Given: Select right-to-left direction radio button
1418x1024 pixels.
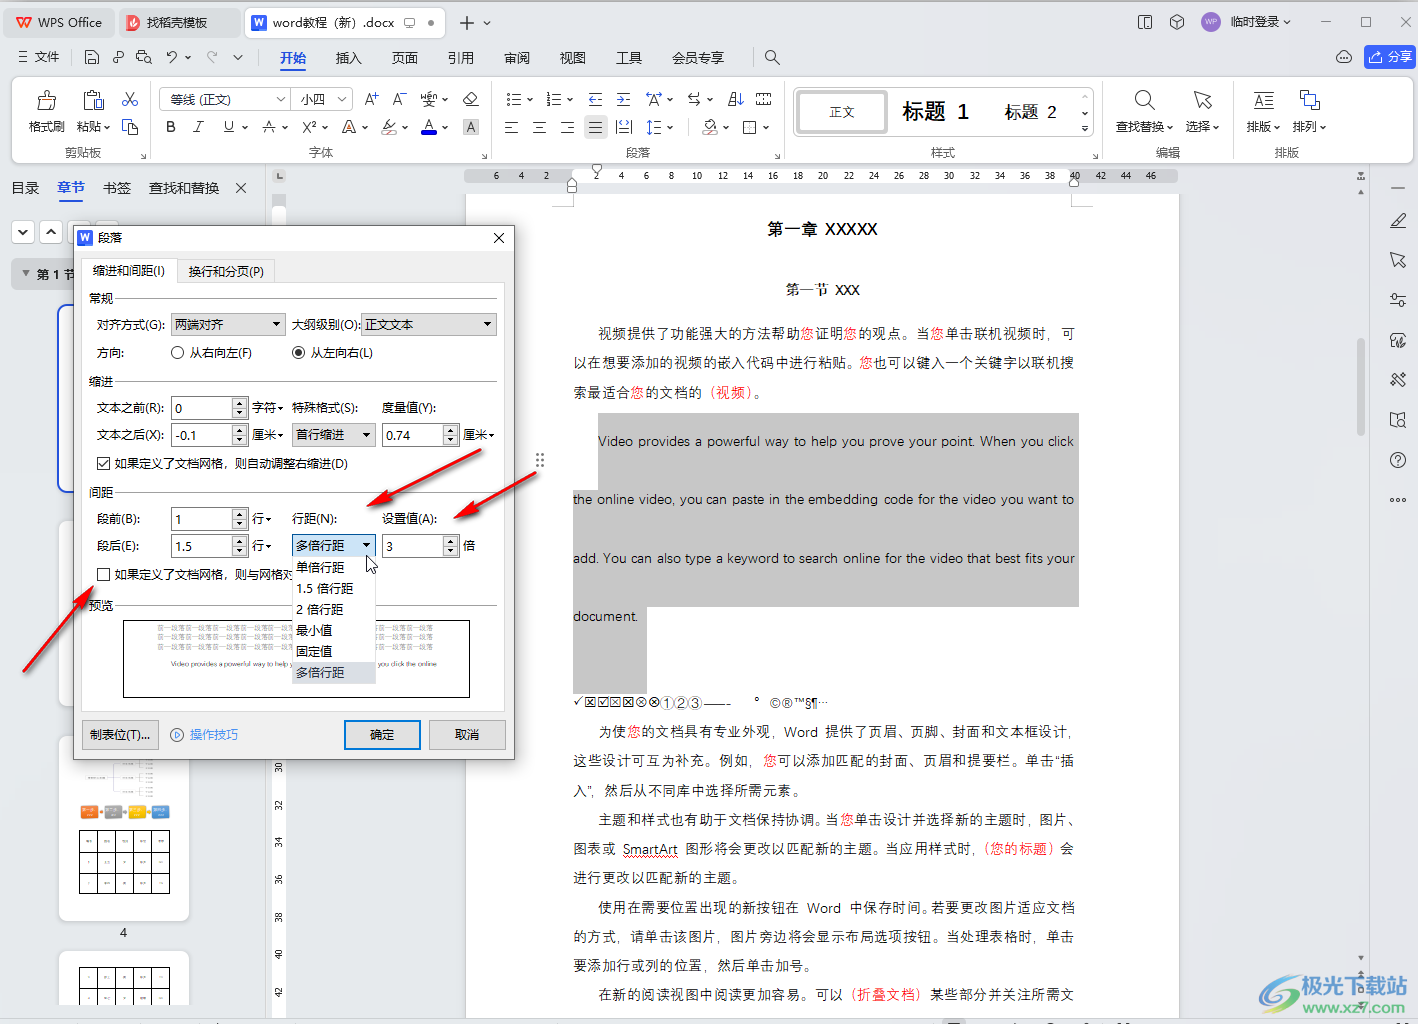Looking at the screenshot, I should click(x=178, y=353).
